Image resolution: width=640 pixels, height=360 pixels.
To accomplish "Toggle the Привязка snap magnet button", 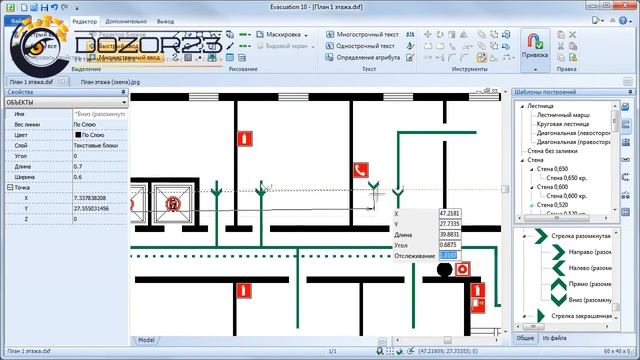I will 534,46.
